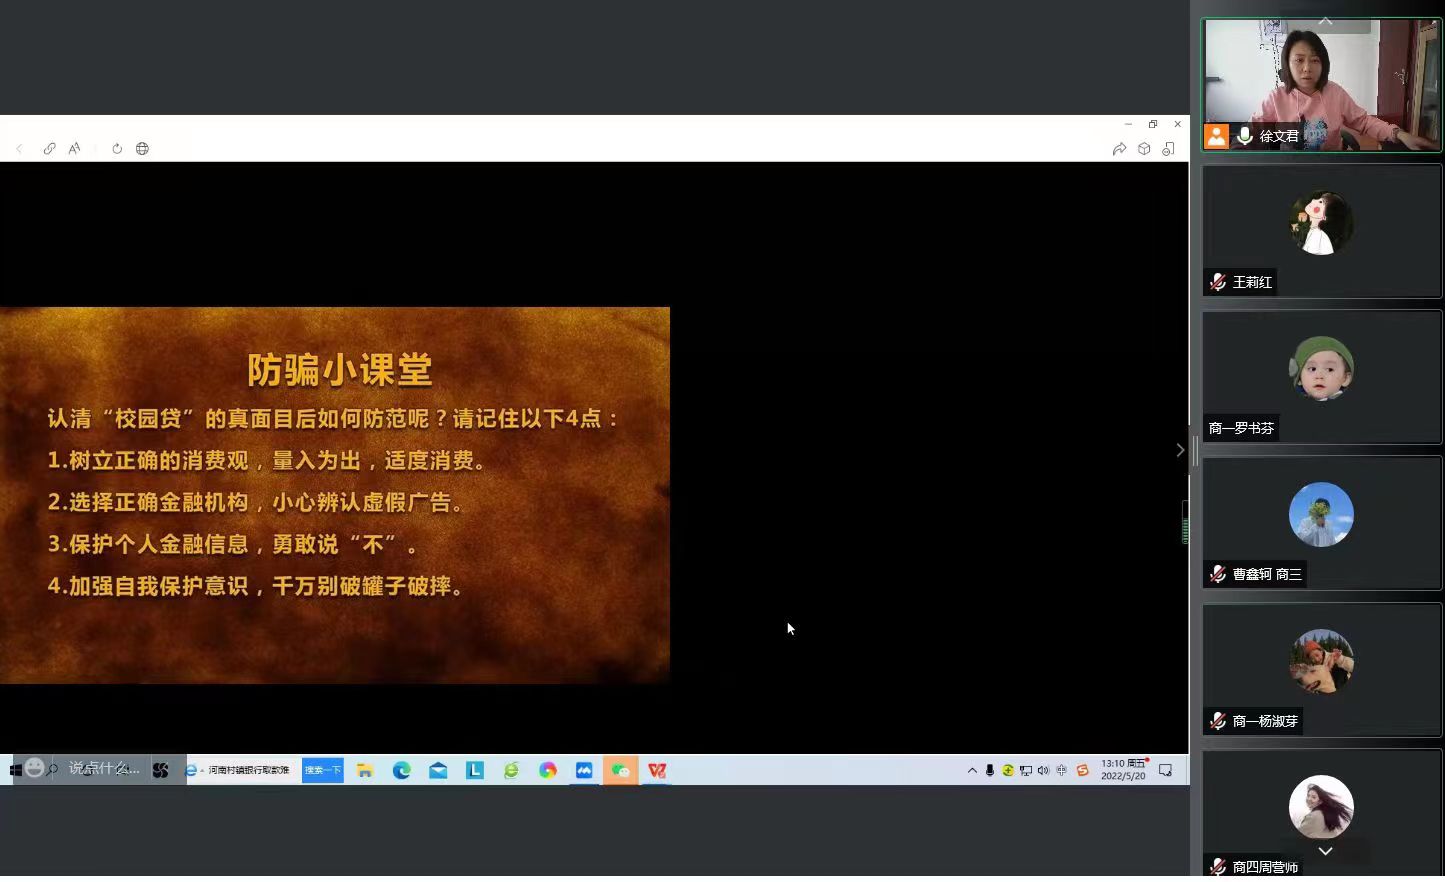Click the orange host icon on 徐文君's video

(x=1216, y=136)
